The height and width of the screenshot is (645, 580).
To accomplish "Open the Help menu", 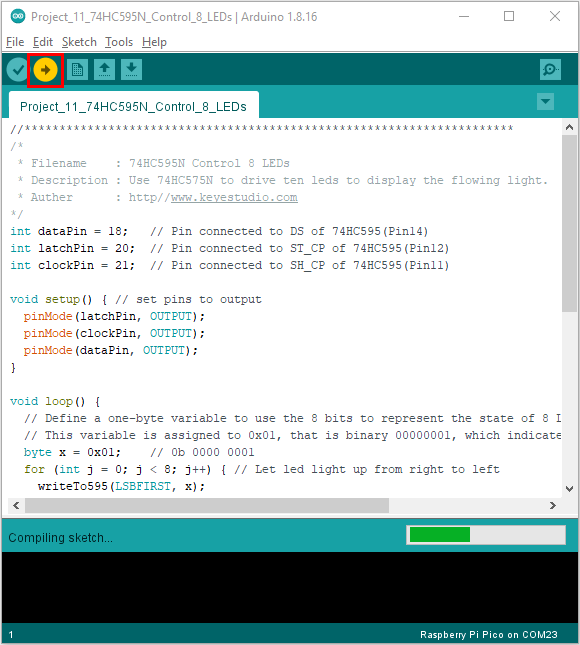I will [x=154, y=42].
